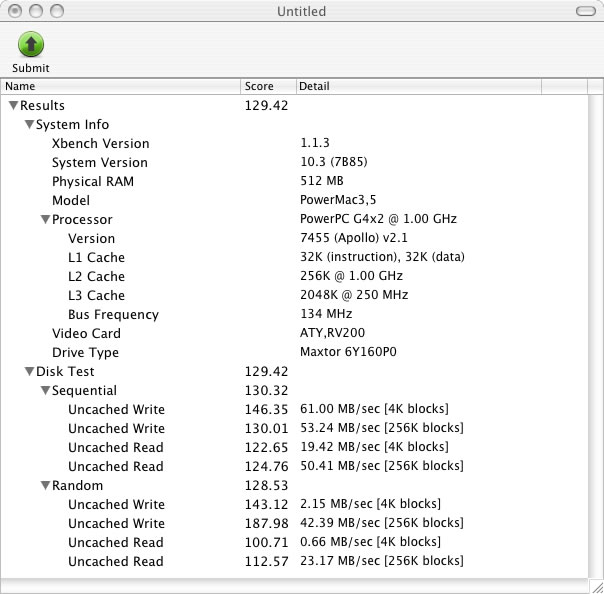Viewport: 604px width, 594px height.
Task: Click the '19.42 MB/sec [4K blocks]' detail
Action: coord(374,447)
